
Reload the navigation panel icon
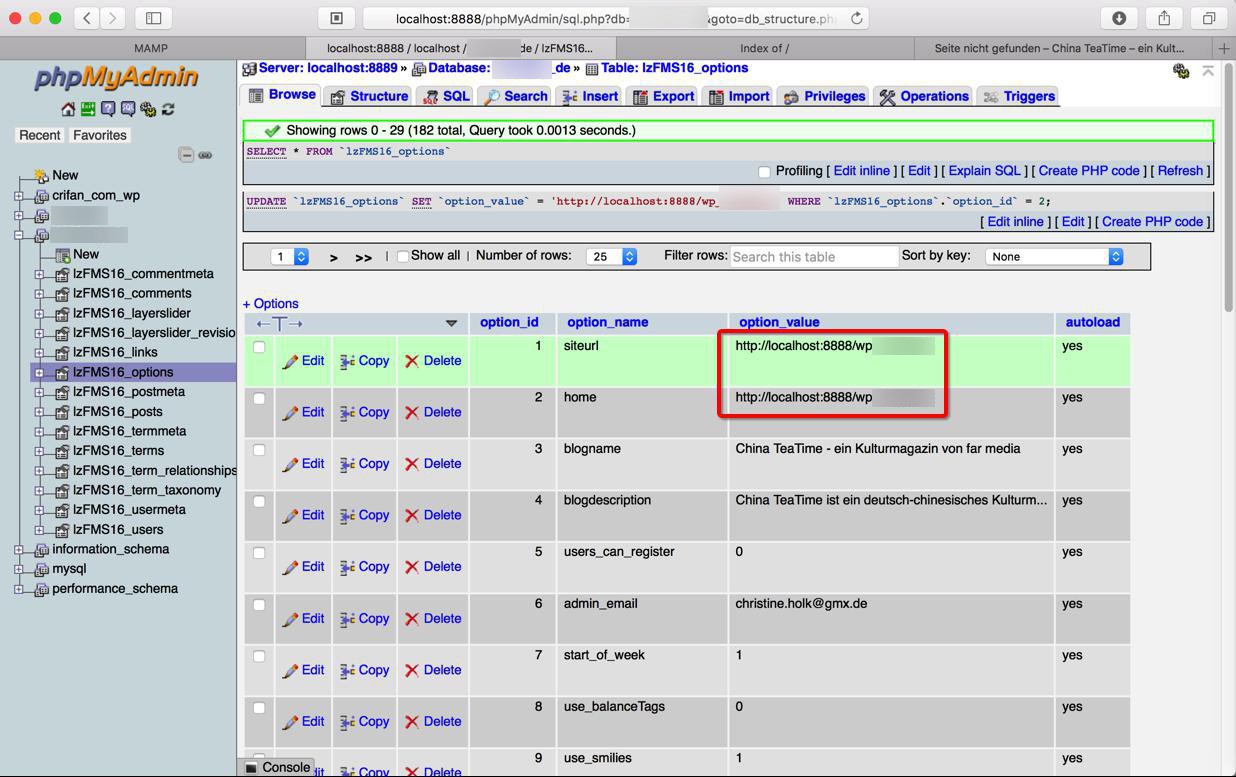[168, 109]
